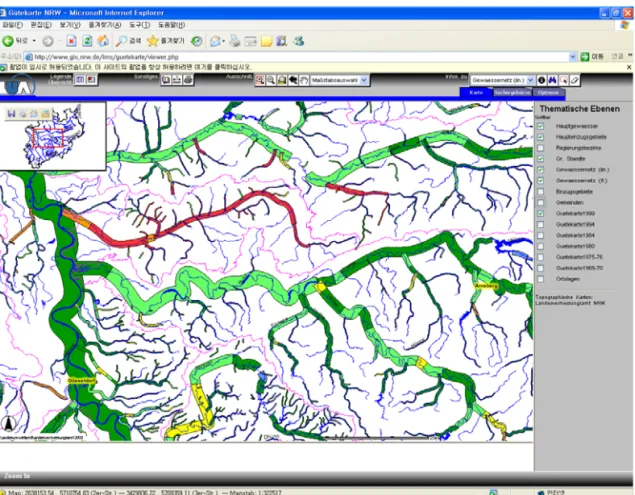Click the Arnsberg city label on map

486,286
